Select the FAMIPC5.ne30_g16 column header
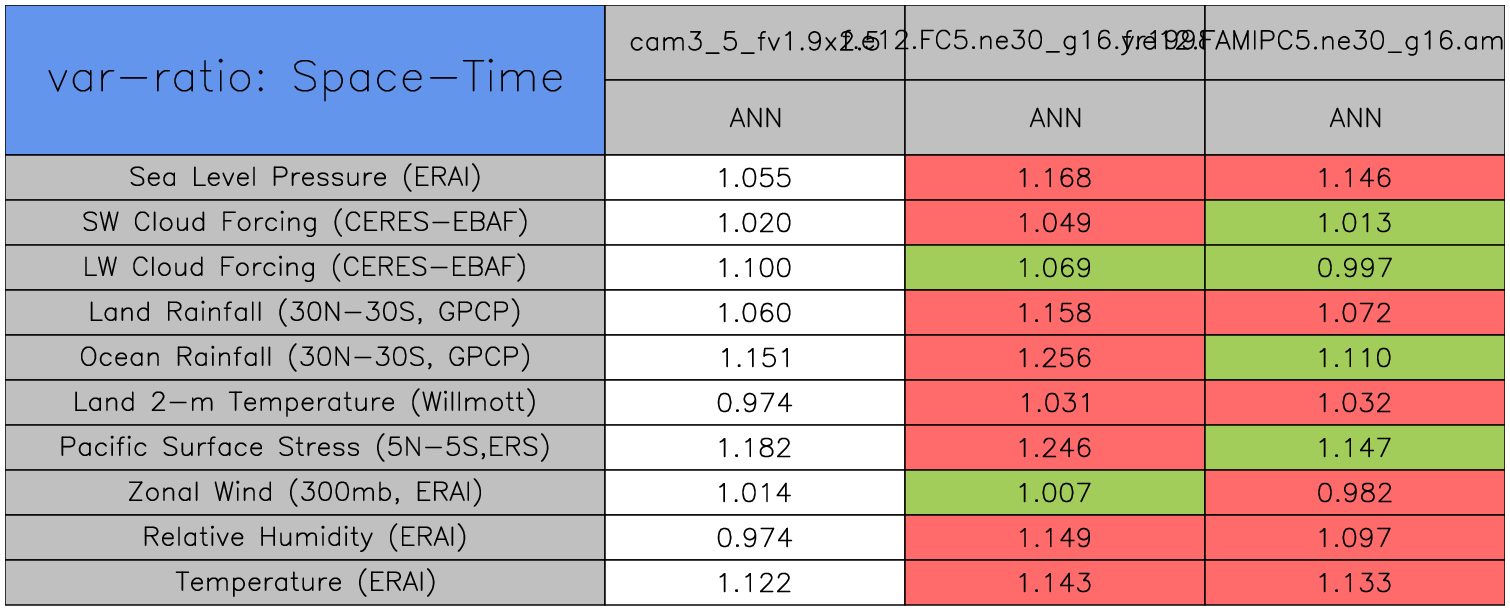Viewport: 1510px width, 611px height. click(x=1355, y=42)
